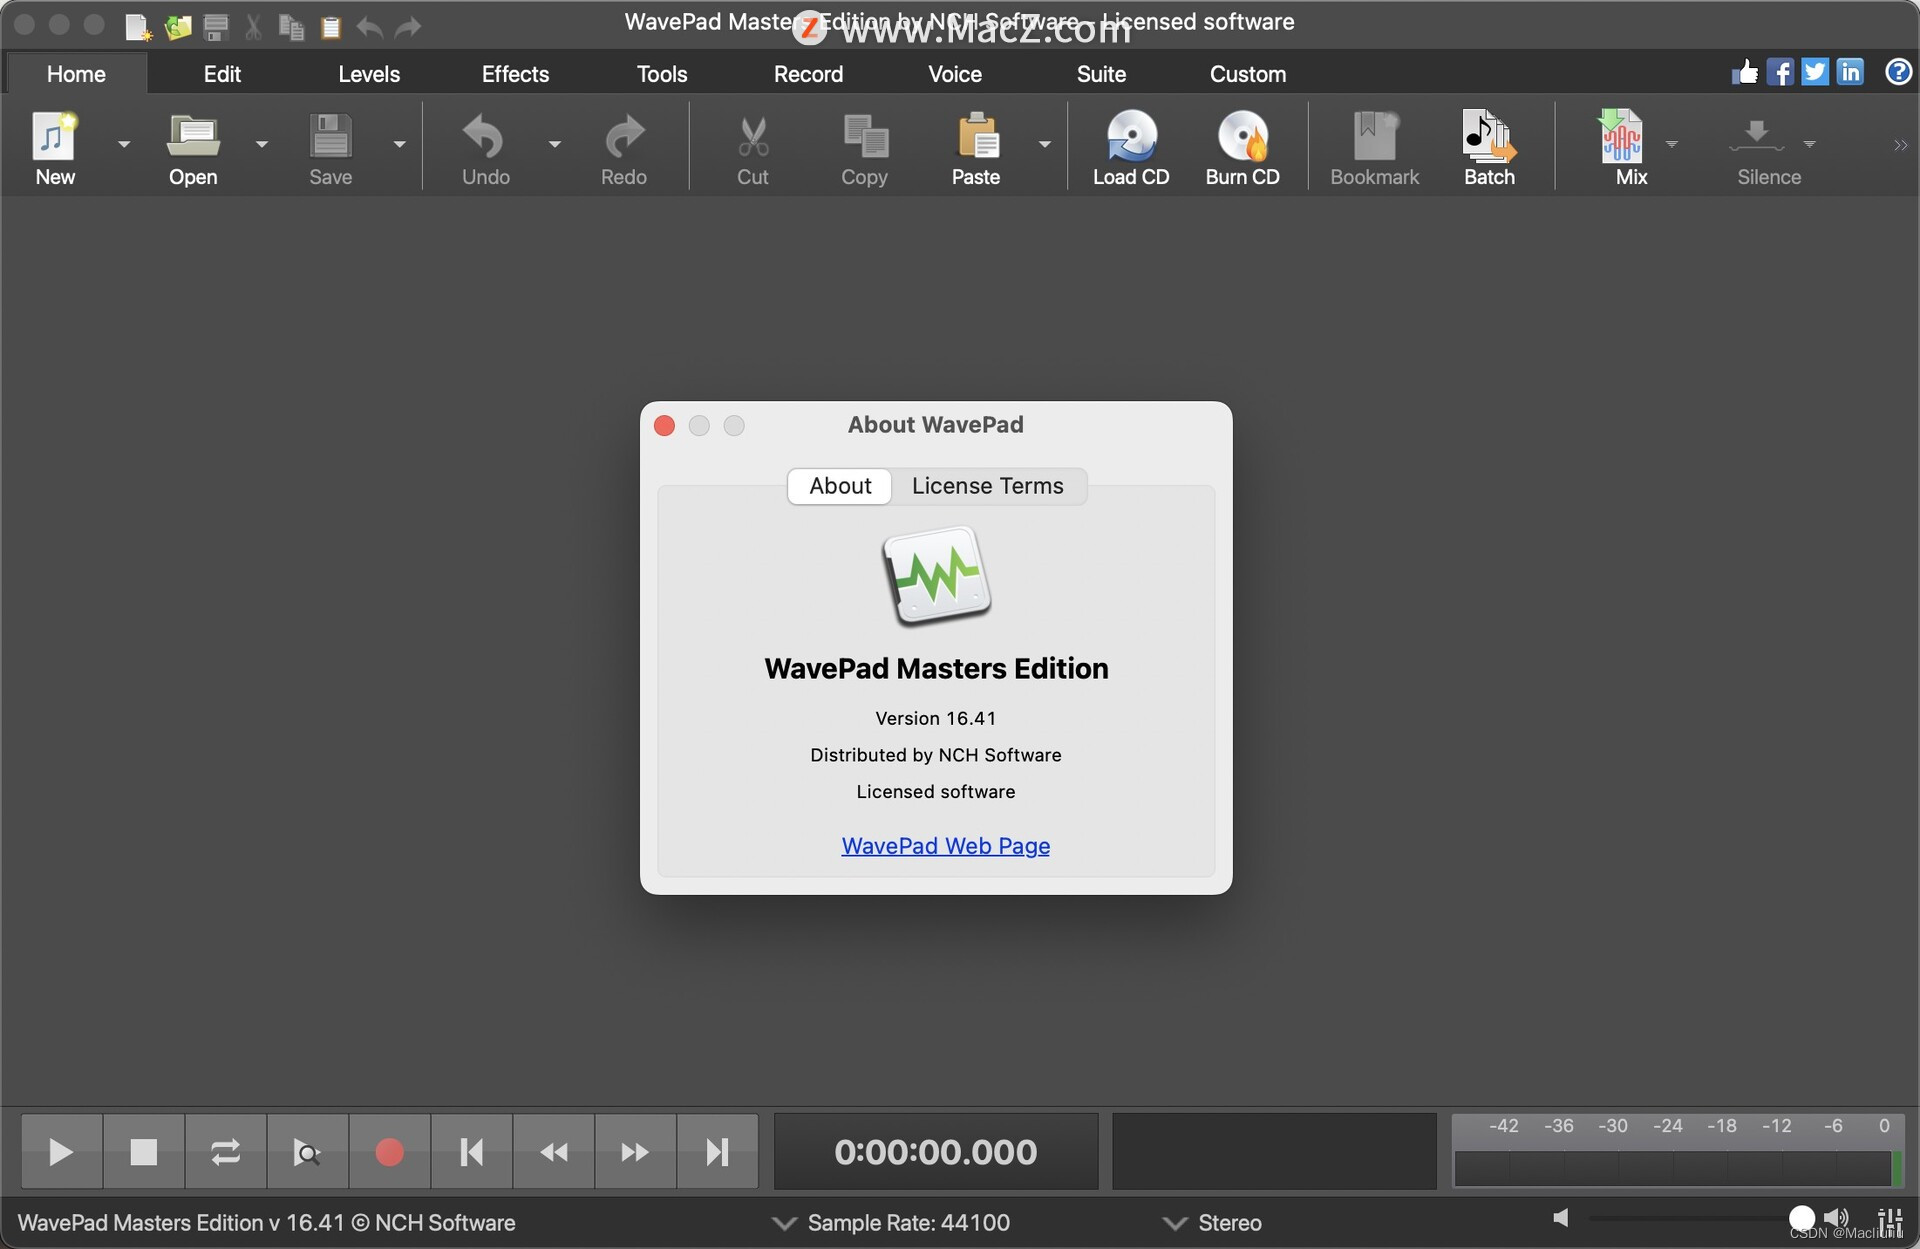Share via the Facebook icon
The image size is (1920, 1249).
(x=1780, y=72)
